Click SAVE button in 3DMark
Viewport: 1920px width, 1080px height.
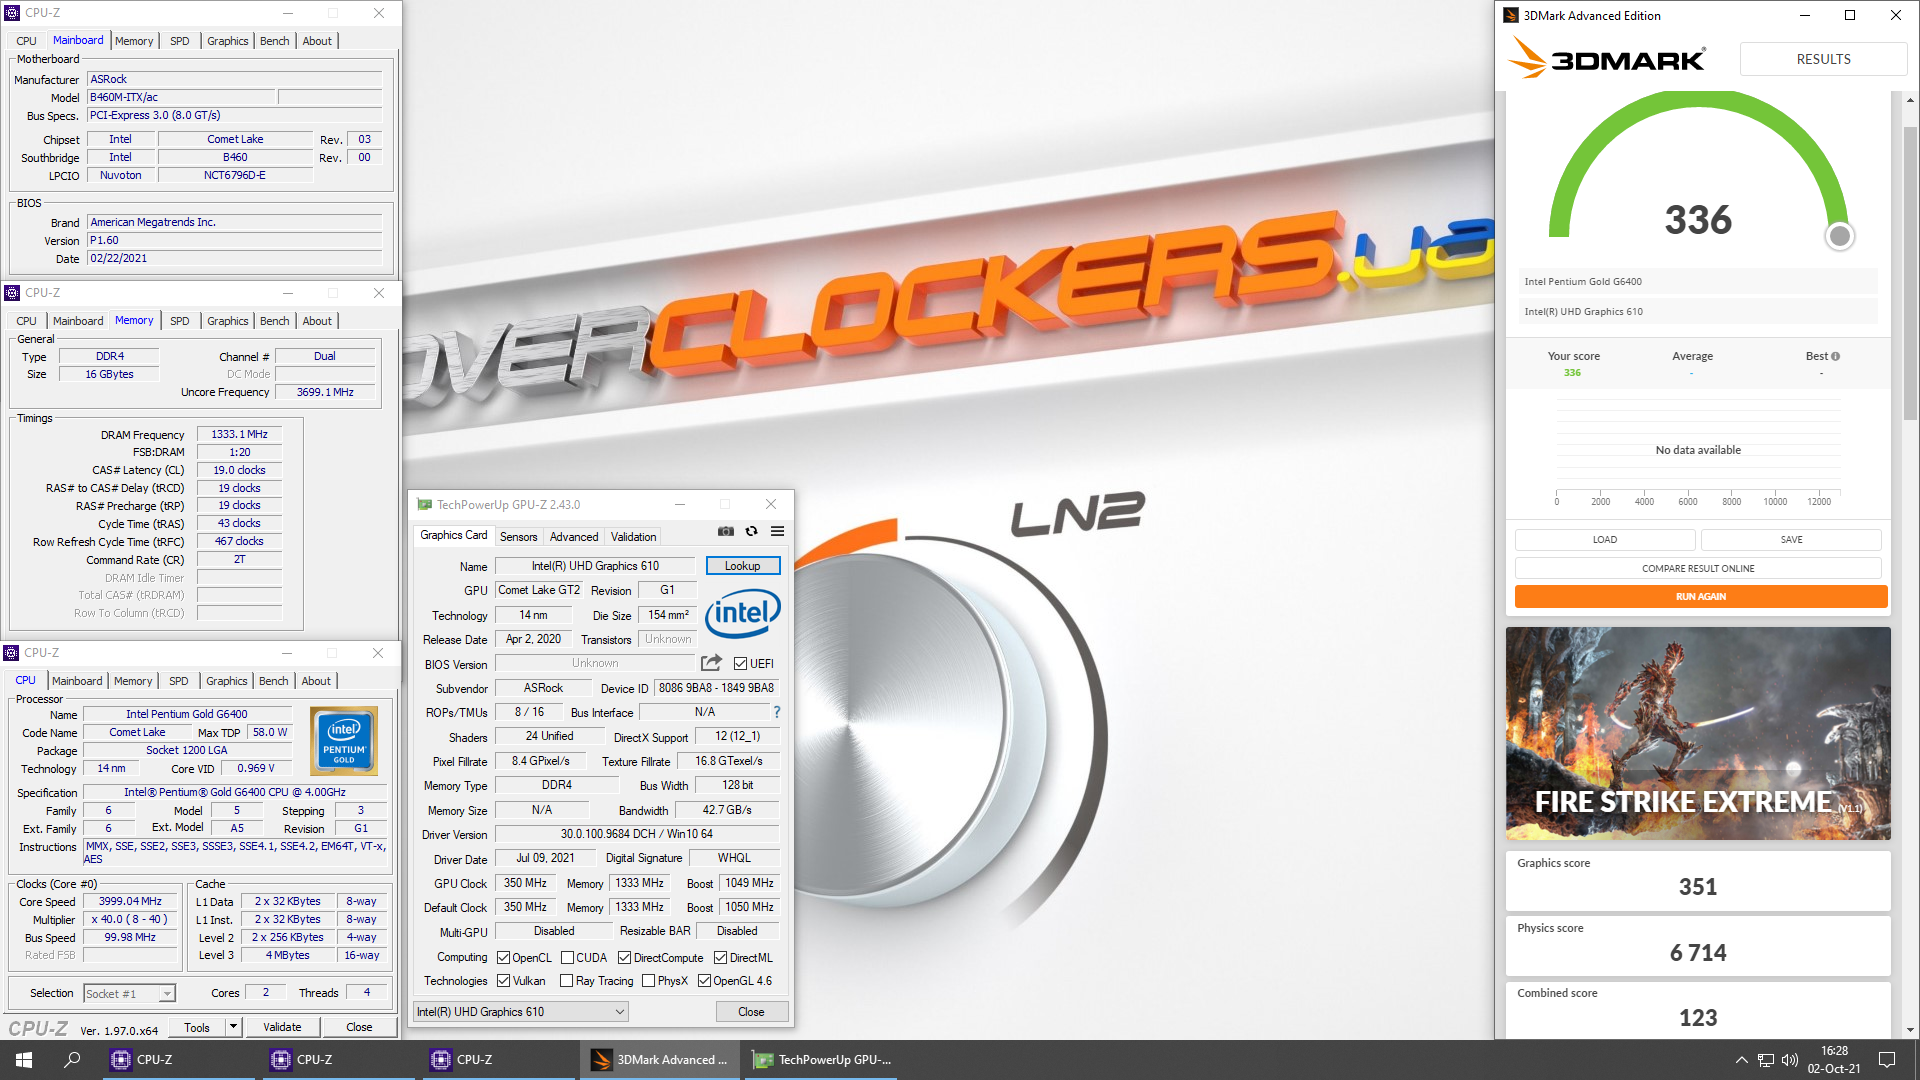coord(1791,540)
